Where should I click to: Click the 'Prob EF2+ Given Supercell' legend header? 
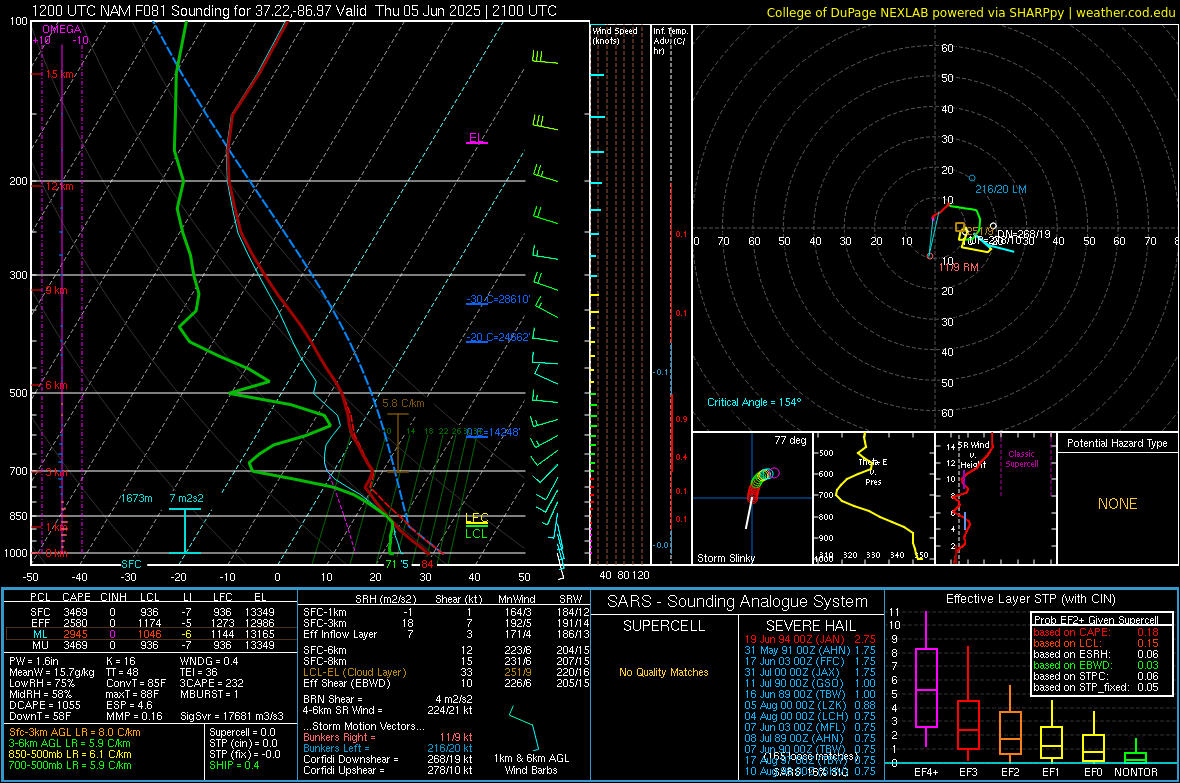1096,620
